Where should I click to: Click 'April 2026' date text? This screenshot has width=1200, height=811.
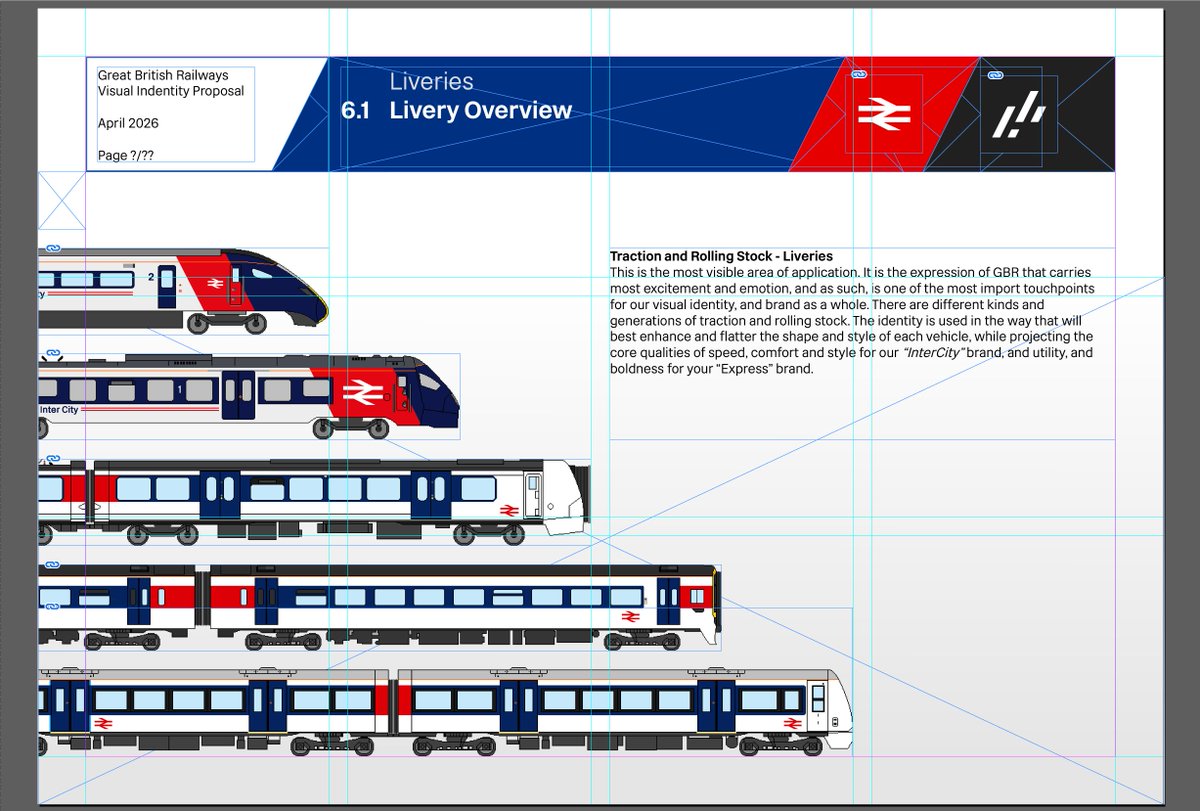(x=128, y=123)
